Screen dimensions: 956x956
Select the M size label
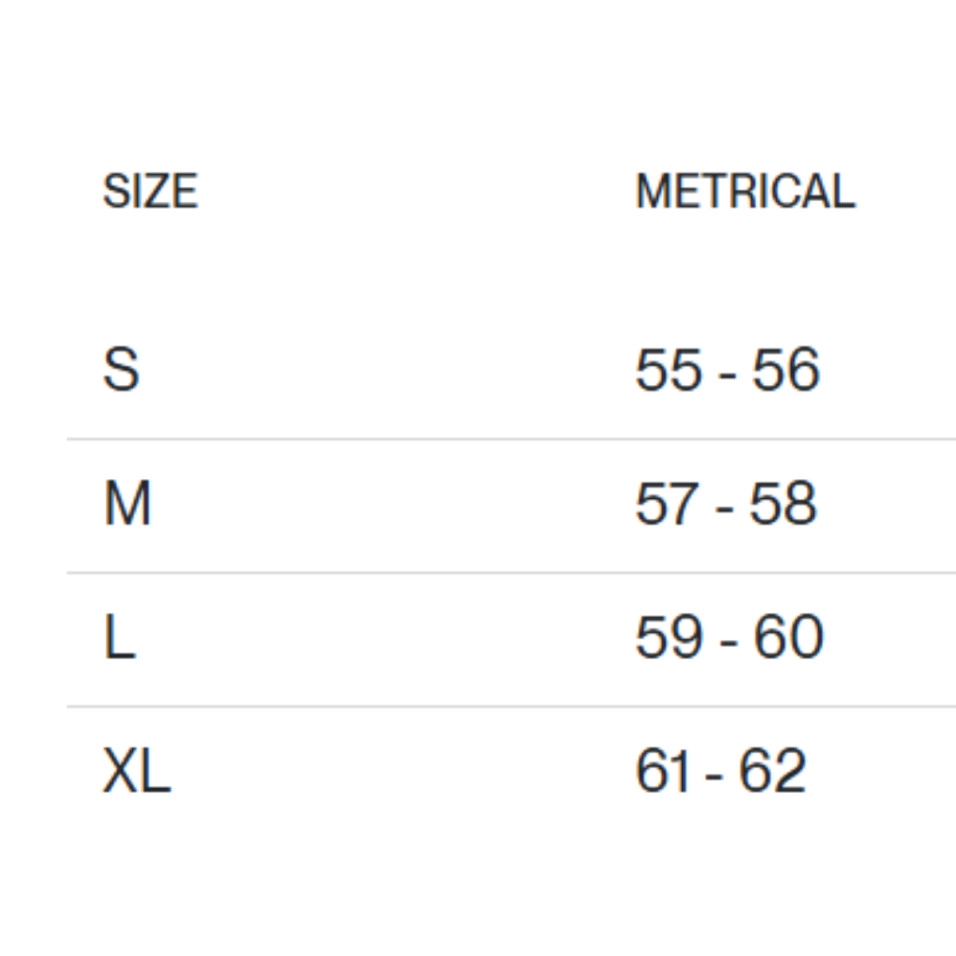click(127, 504)
